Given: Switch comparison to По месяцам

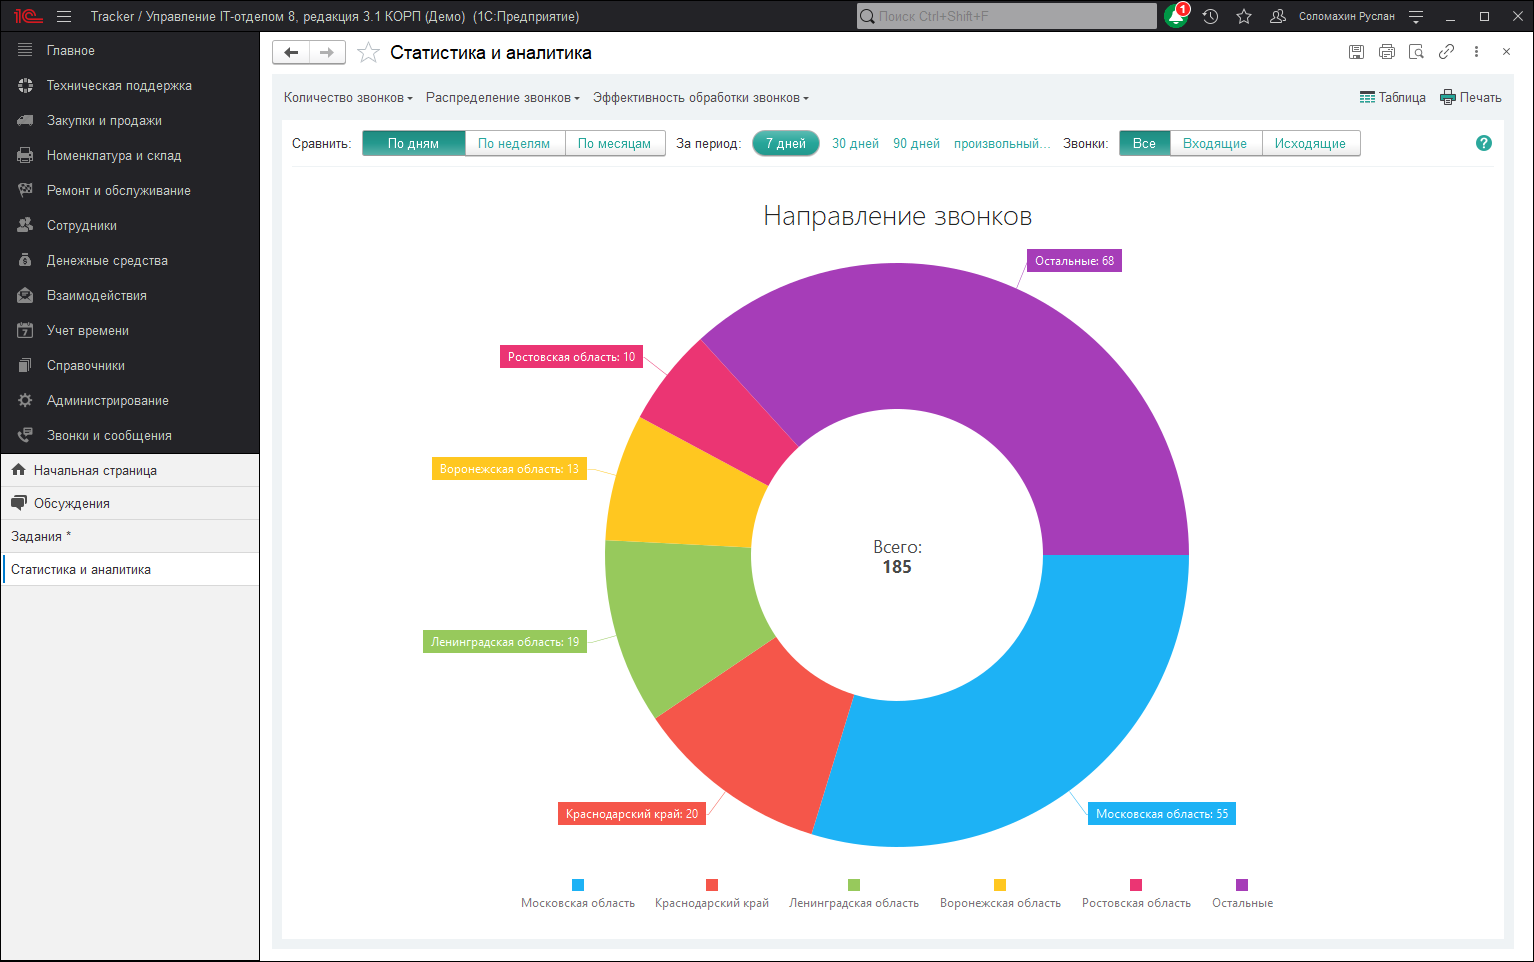Looking at the screenshot, I should point(614,144).
